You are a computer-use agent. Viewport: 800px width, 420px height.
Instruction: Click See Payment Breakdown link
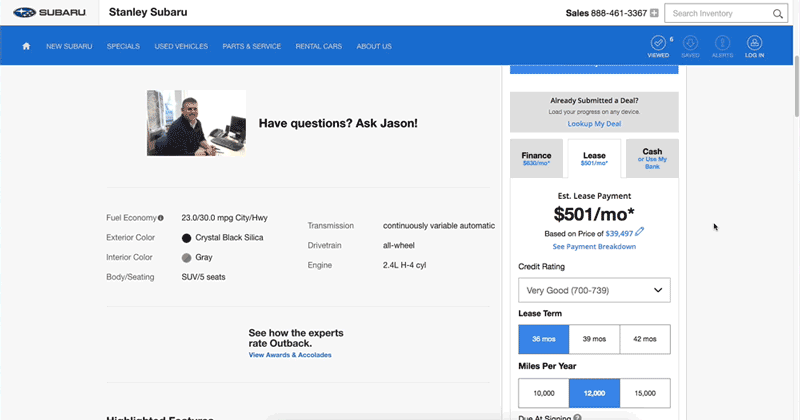pyautogui.click(x=594, y=246)
